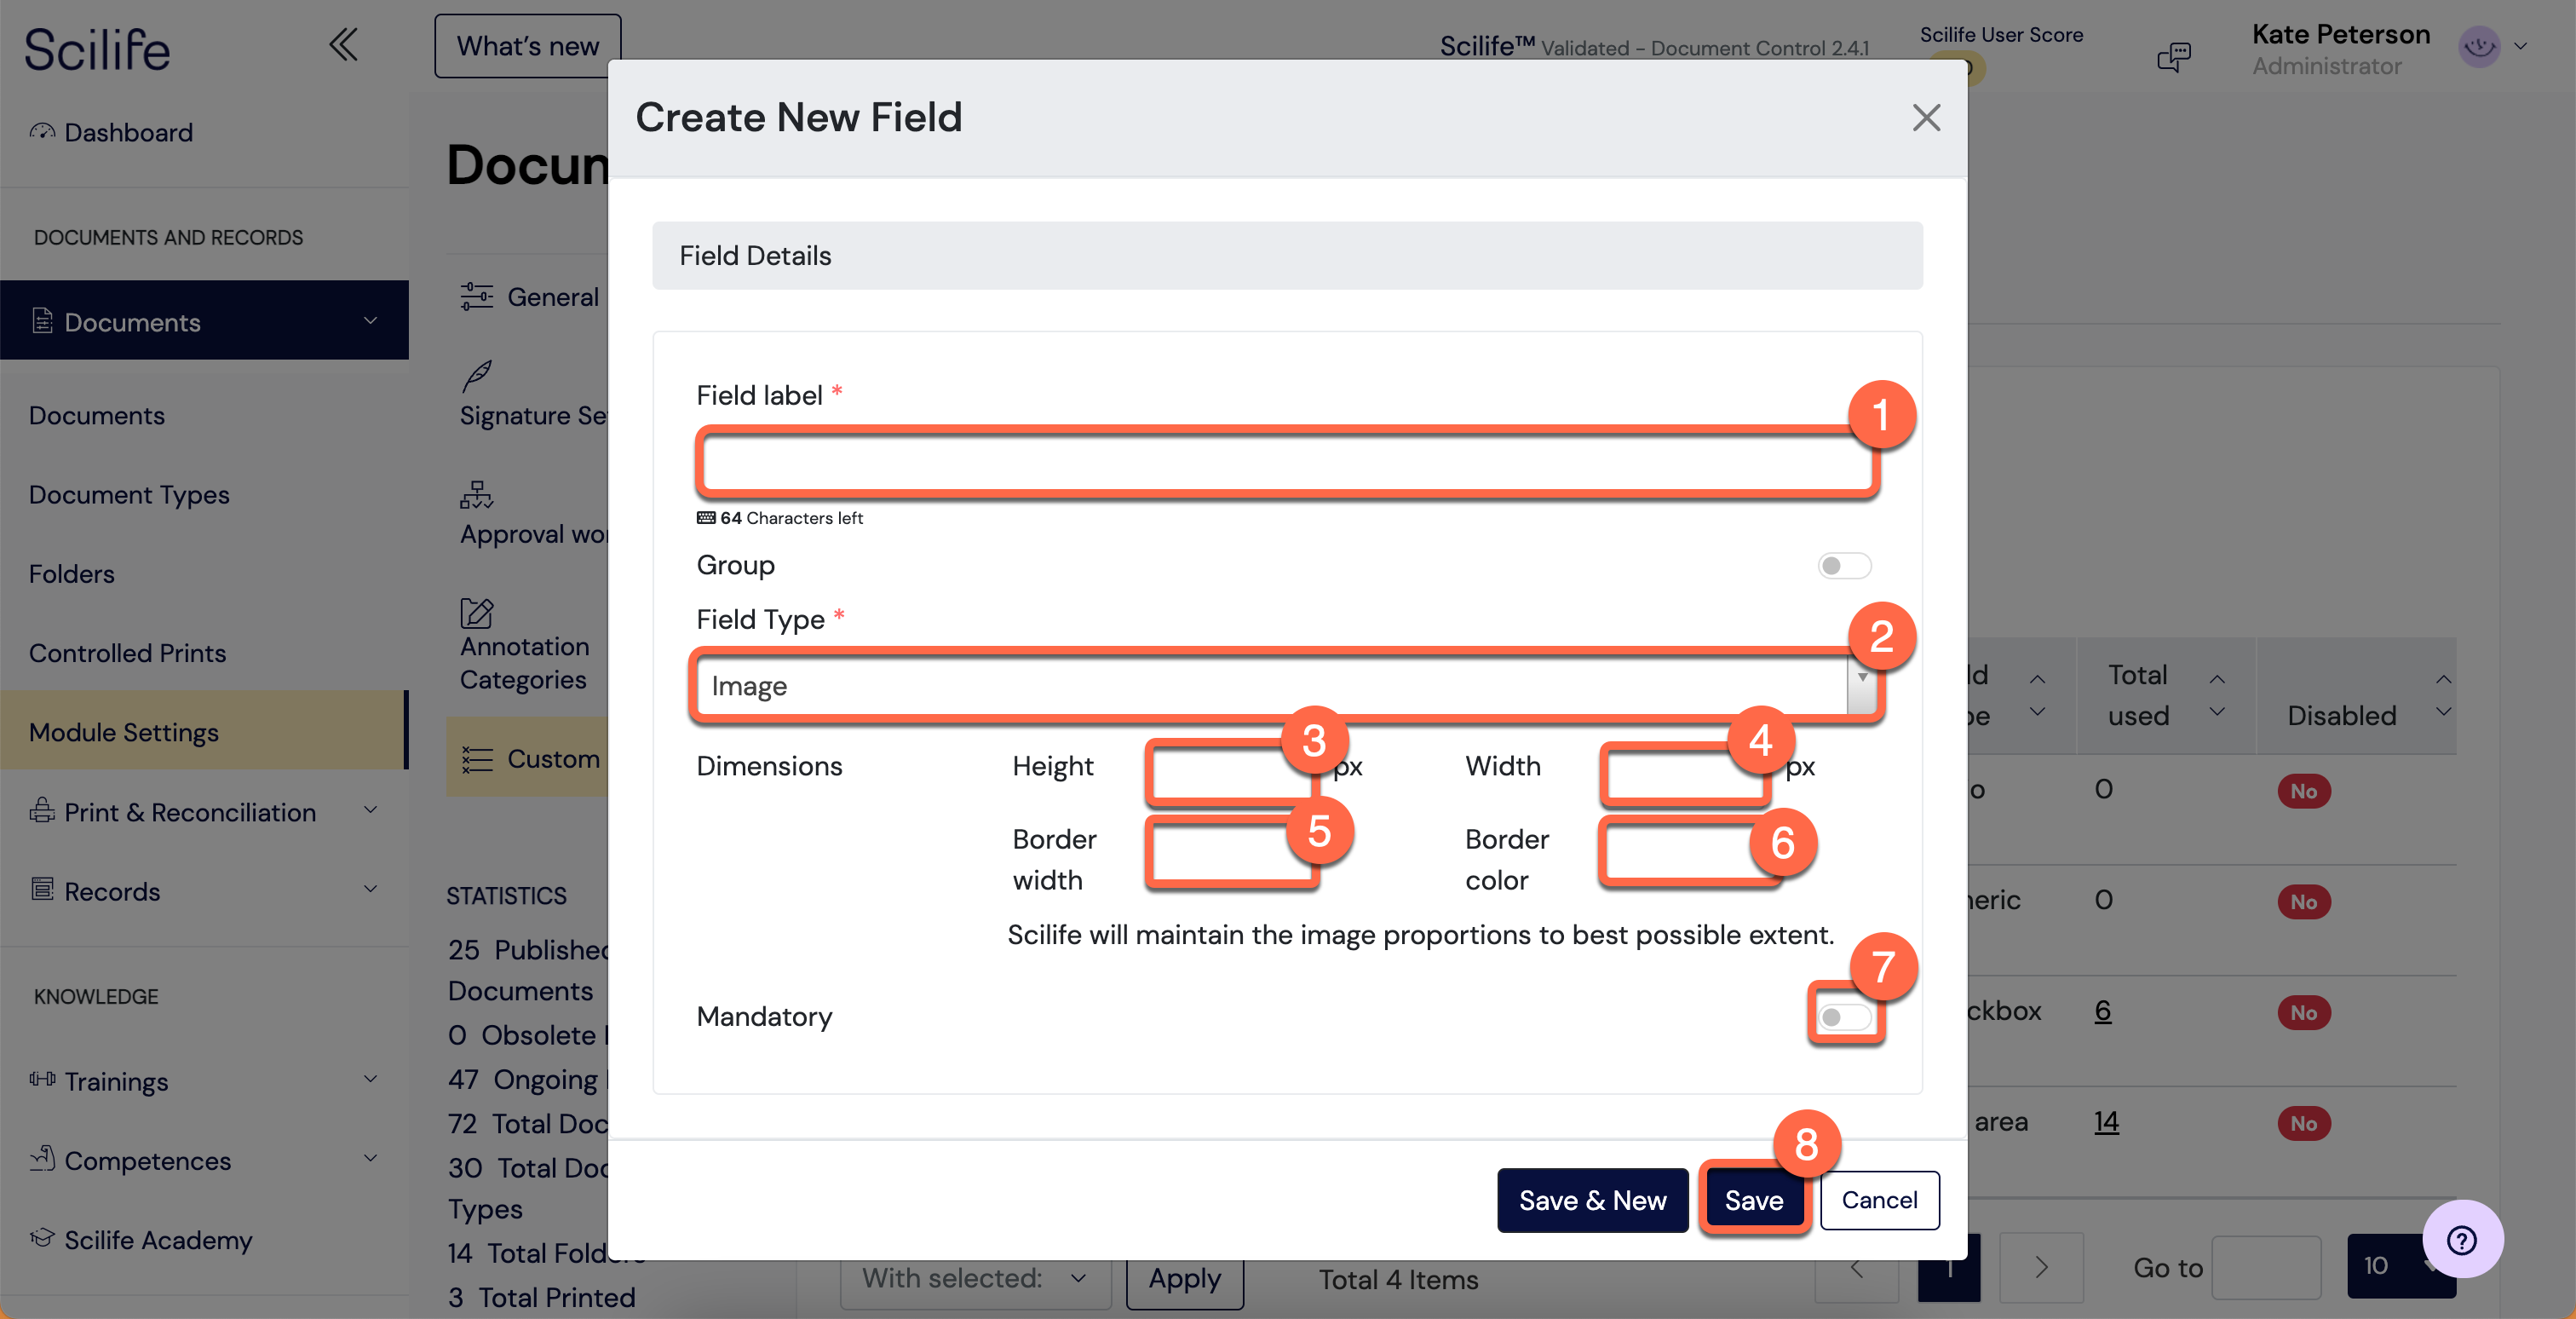Enable the Mandatory toggle

(1843, 1016)
